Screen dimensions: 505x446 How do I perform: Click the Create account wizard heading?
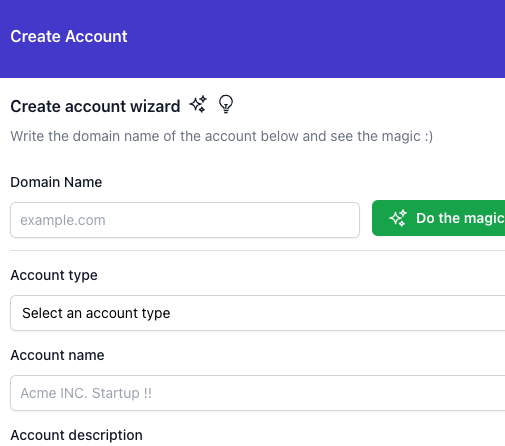click(x=95, y=106)
